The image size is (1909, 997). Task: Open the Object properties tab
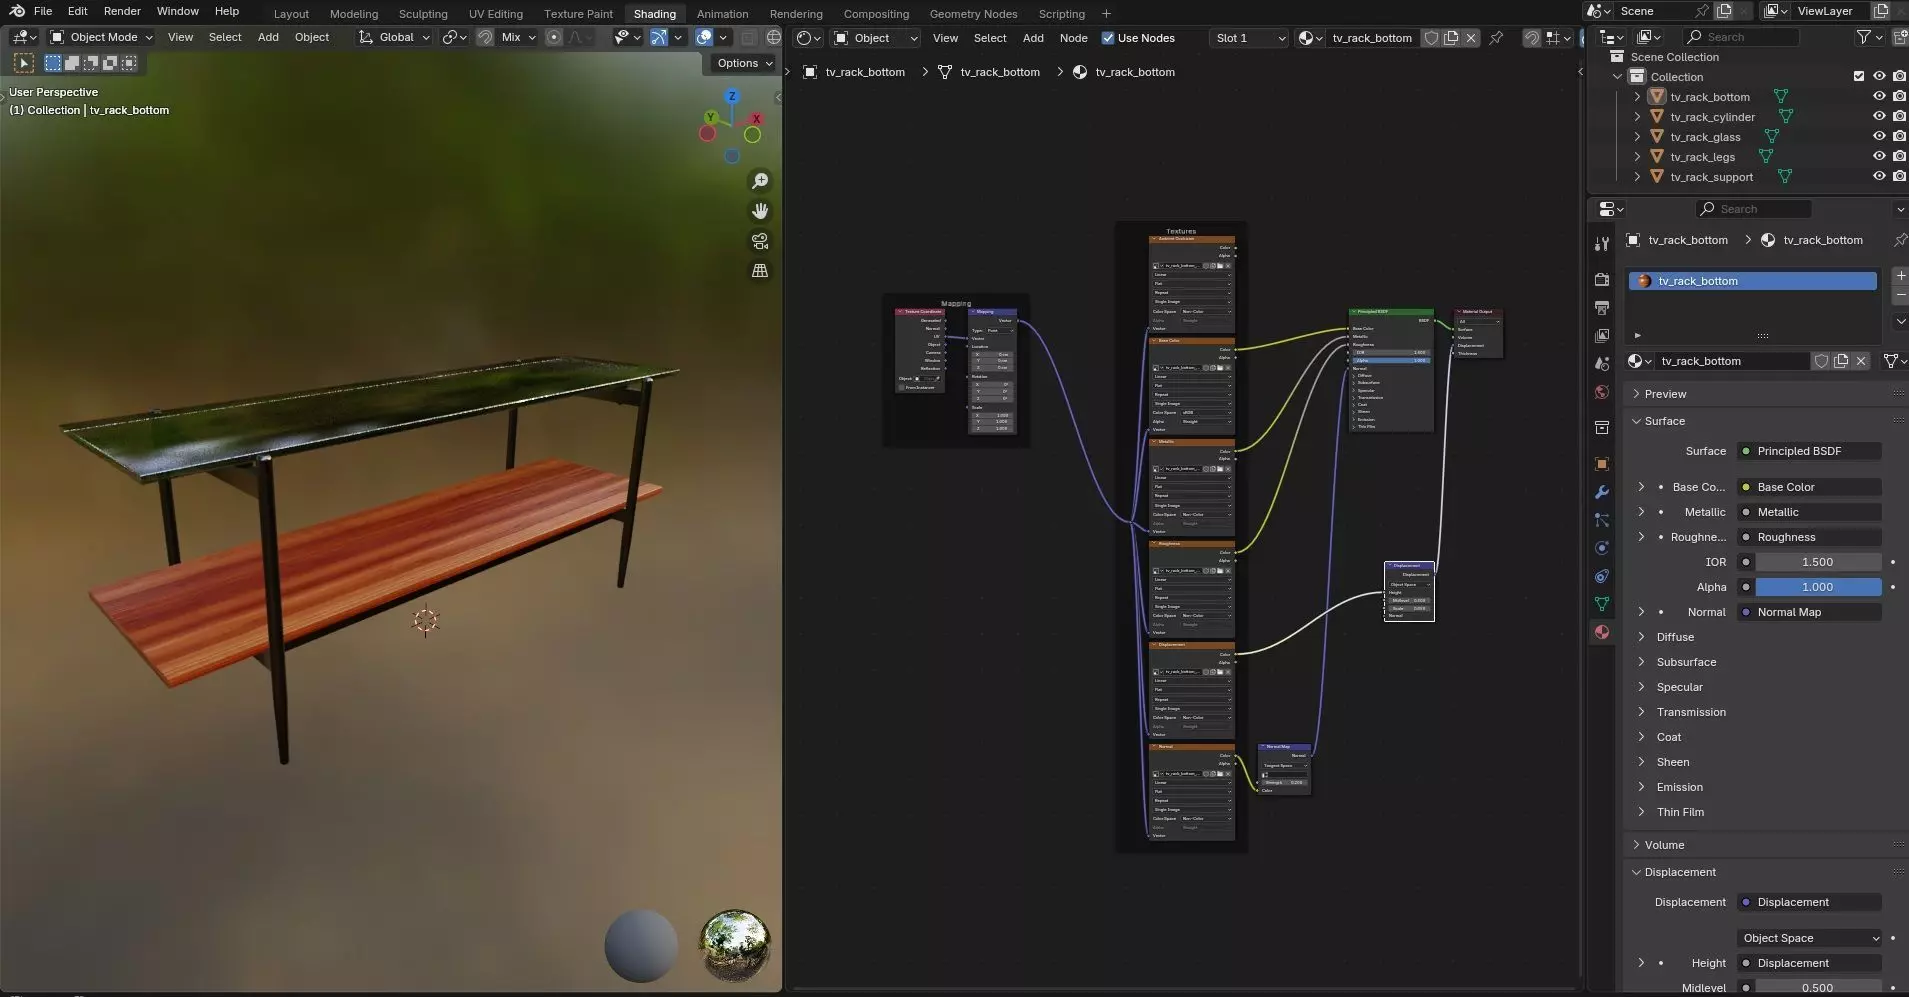[1602, 464]
